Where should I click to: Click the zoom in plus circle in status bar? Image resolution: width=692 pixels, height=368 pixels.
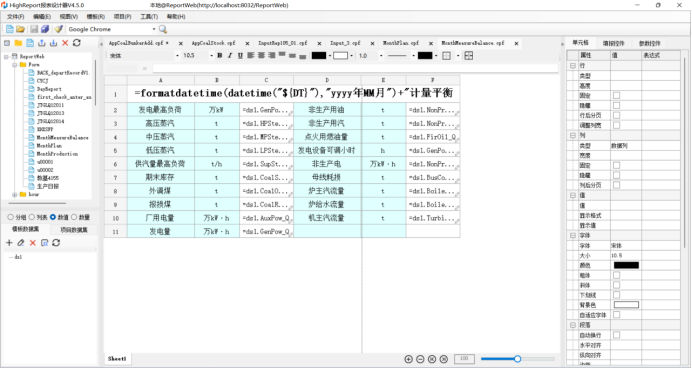pos(409,359)
